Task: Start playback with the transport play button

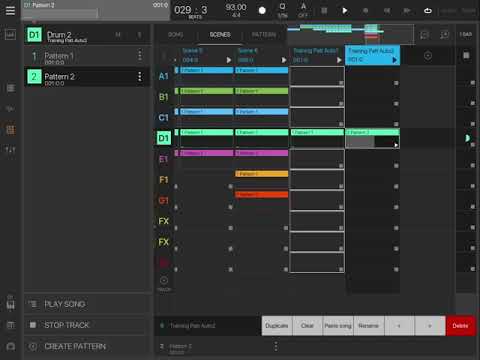Action: [x=345, y=11]
